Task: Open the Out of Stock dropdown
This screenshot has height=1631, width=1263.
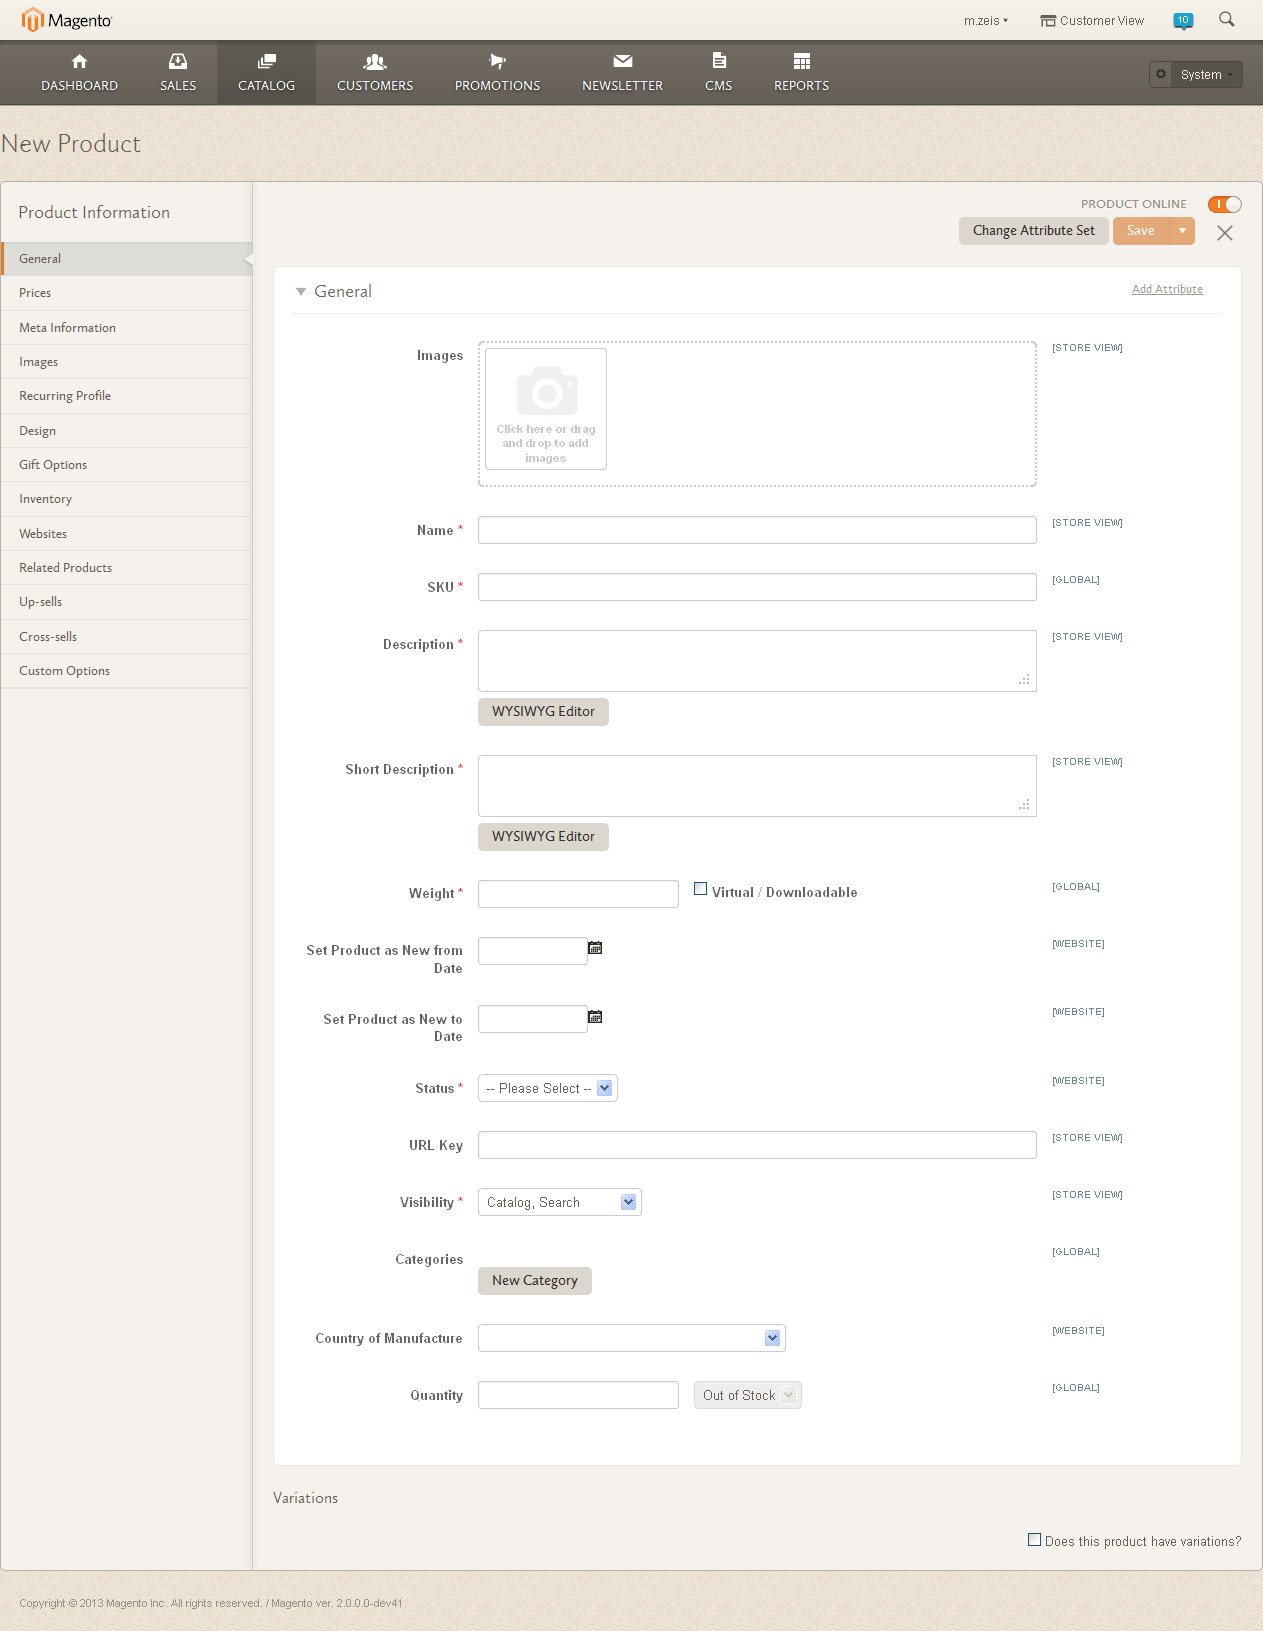Action: coord(748,1395)
